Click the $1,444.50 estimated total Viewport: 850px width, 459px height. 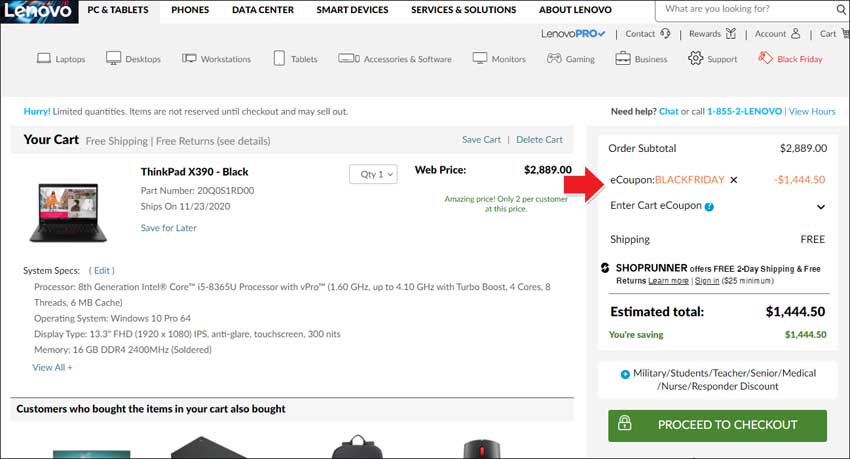[795, 312]
